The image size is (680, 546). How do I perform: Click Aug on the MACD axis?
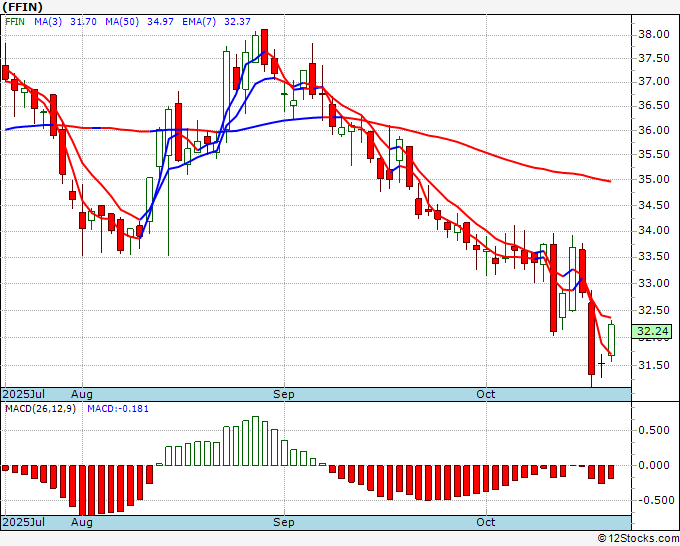tap(82, 522)
